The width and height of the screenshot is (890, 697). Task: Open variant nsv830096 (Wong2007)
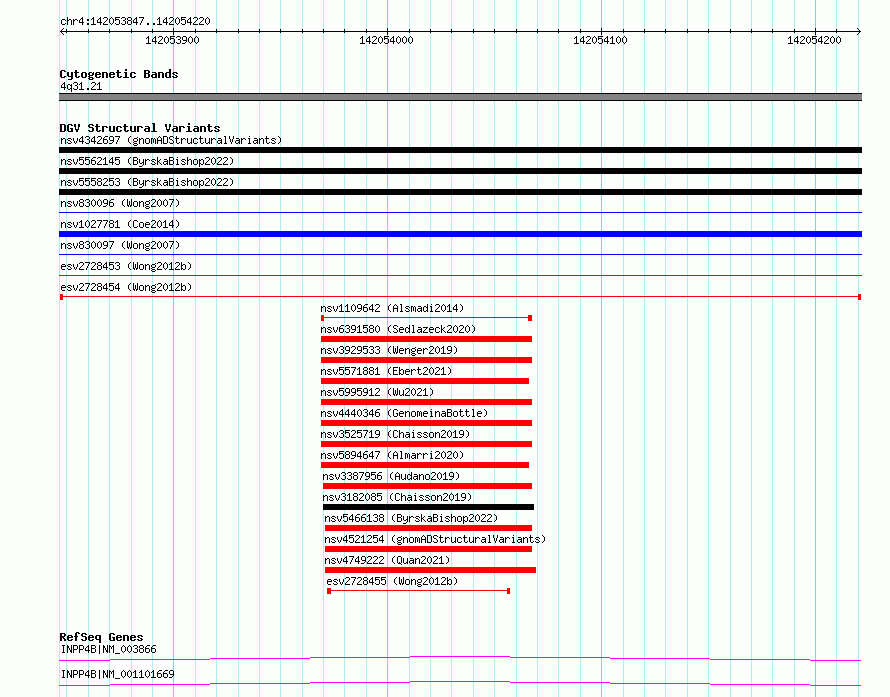[x=120, y=203]
